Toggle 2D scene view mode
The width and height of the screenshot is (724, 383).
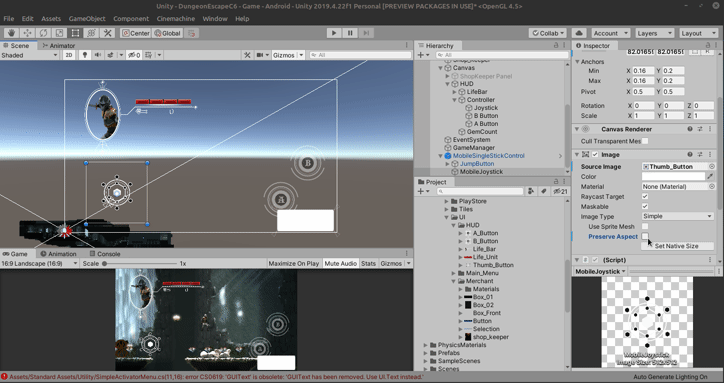69,55
